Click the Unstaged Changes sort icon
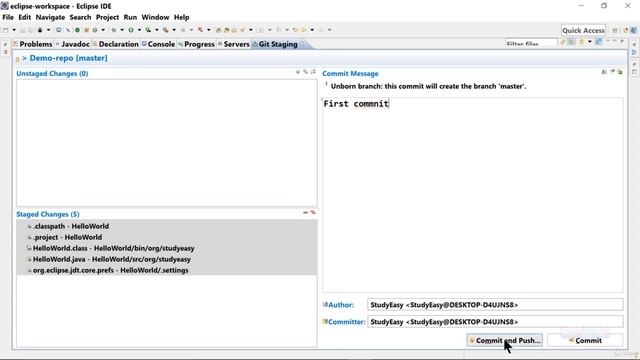Image resolution: width=640 pixels, height=360 pixels. (313, 72)
